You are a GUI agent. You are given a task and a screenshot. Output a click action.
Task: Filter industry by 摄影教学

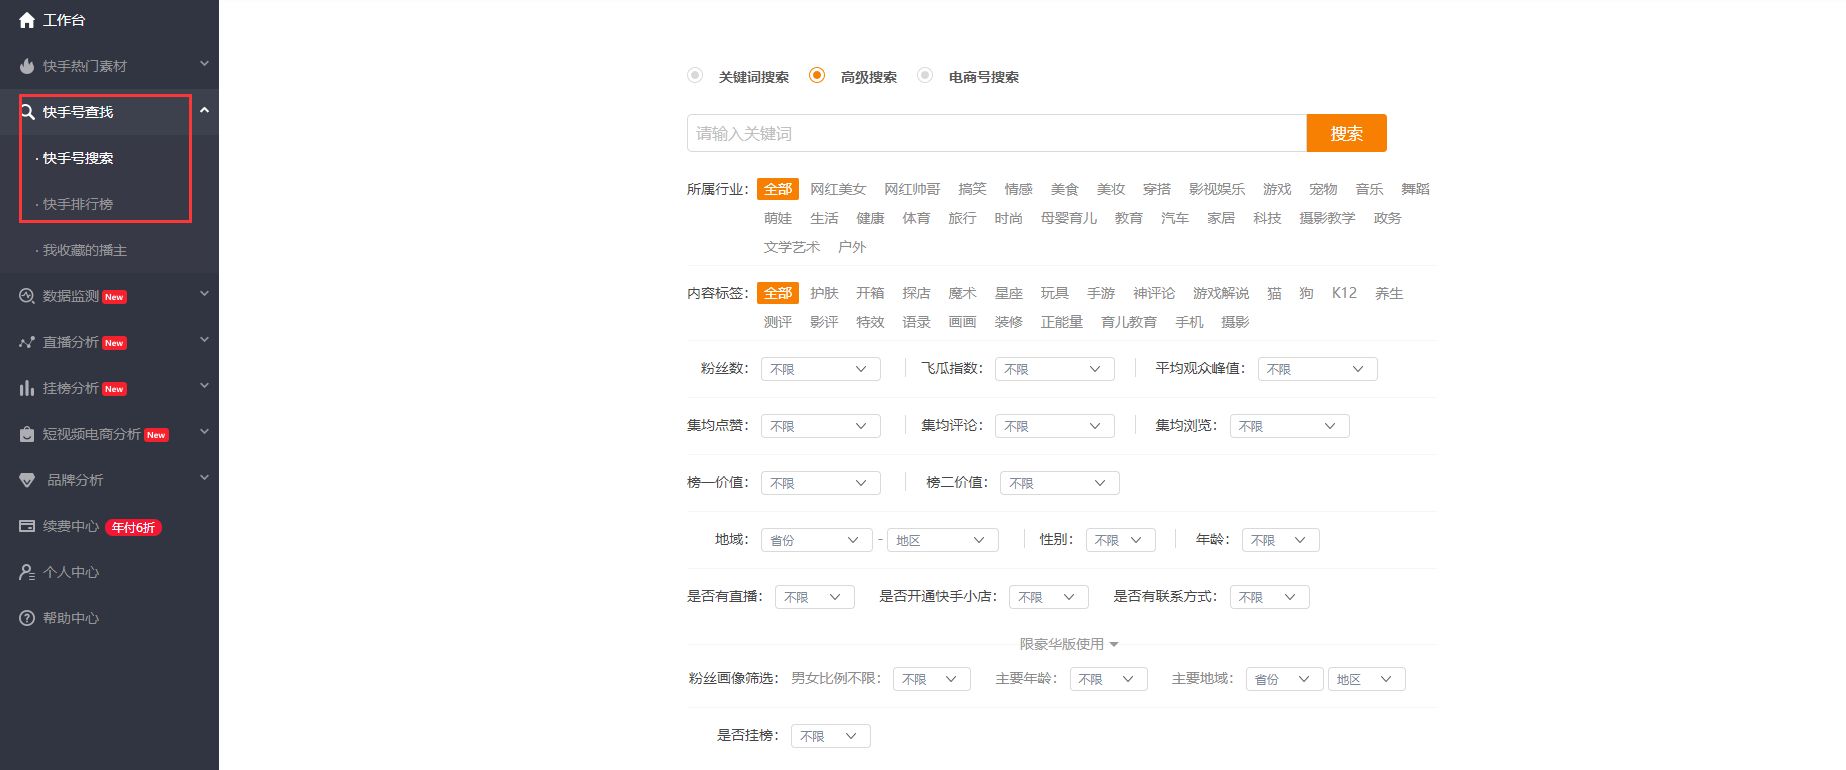coord(1327,218)
